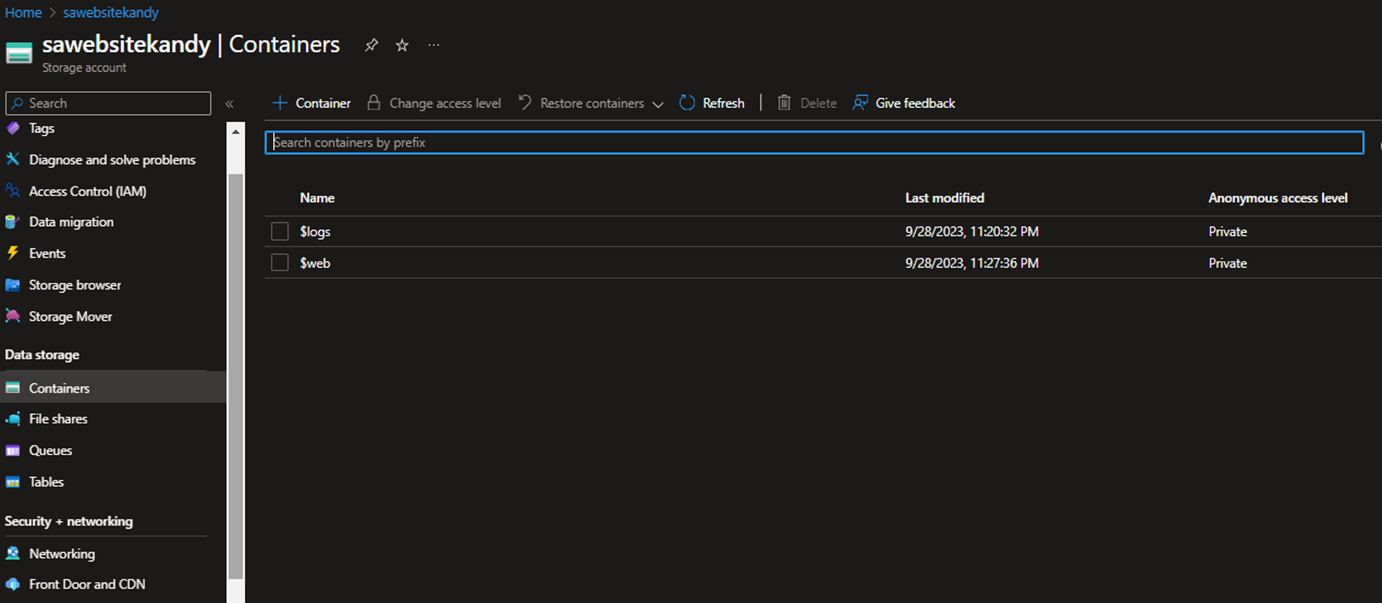Click the Refresh circular arrow icon
Image resolution: width=1382 pixels, height=603 pixels.
(x=687, y=103)
